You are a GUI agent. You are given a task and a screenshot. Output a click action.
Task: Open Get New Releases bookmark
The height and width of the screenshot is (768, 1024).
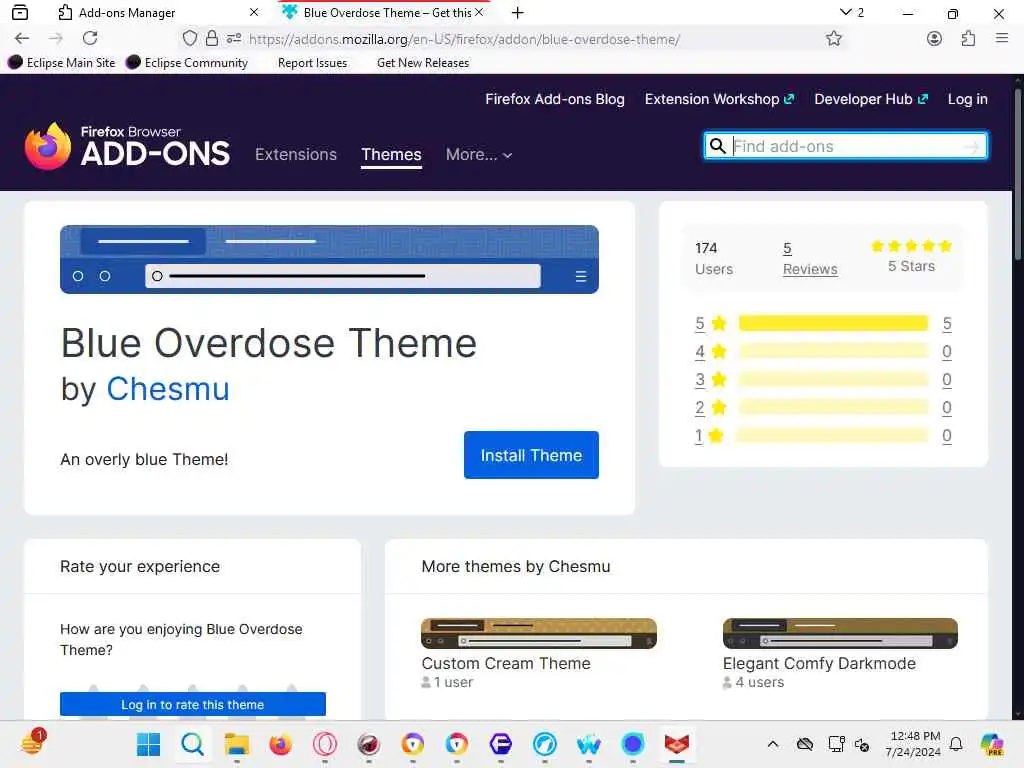423,63
